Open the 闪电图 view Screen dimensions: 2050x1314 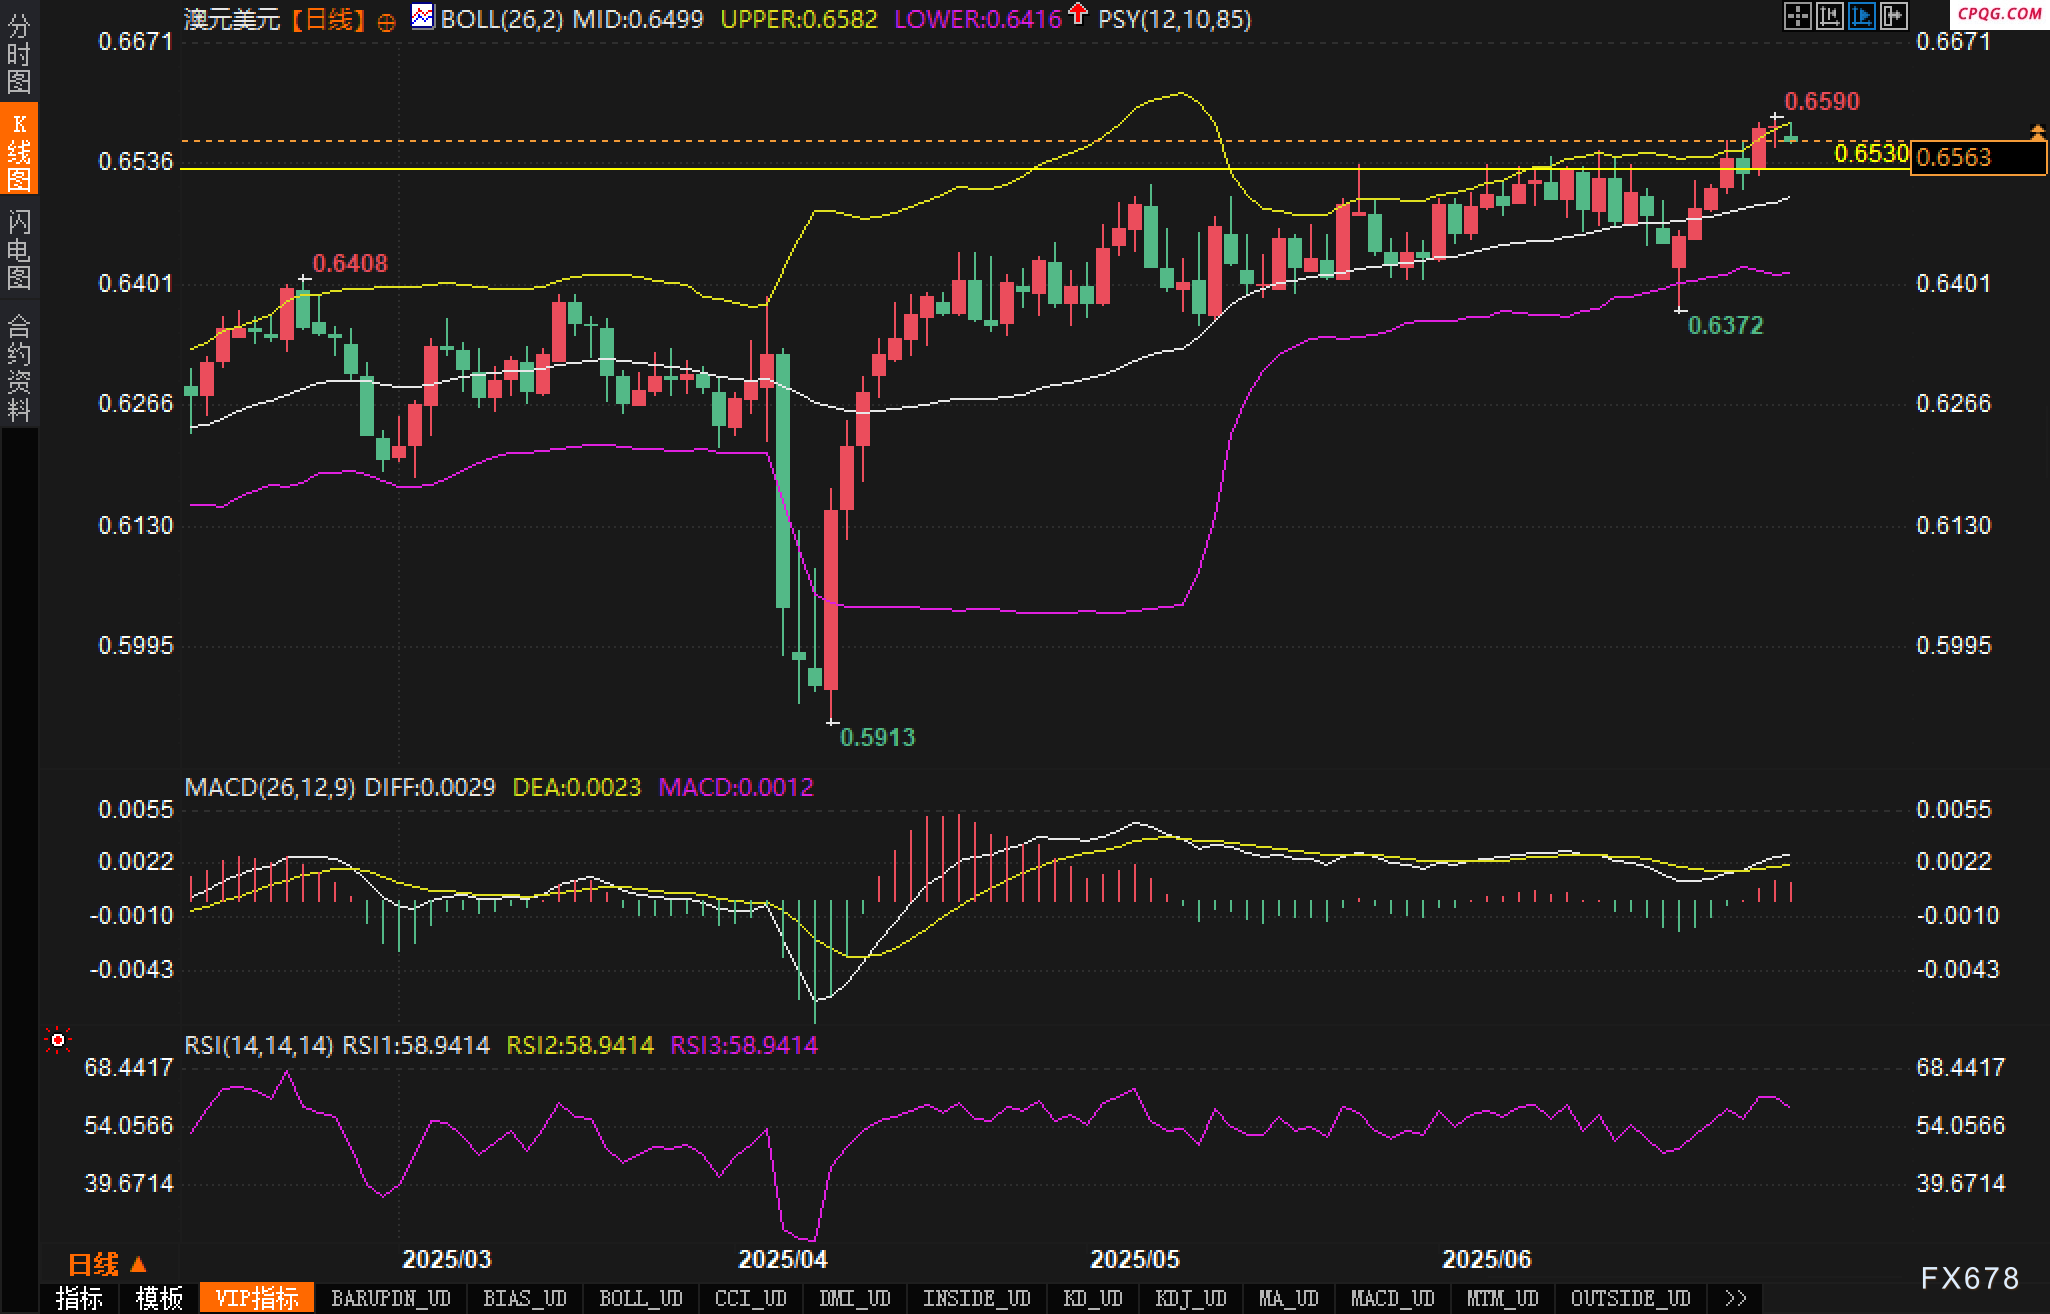coord(19,249)
